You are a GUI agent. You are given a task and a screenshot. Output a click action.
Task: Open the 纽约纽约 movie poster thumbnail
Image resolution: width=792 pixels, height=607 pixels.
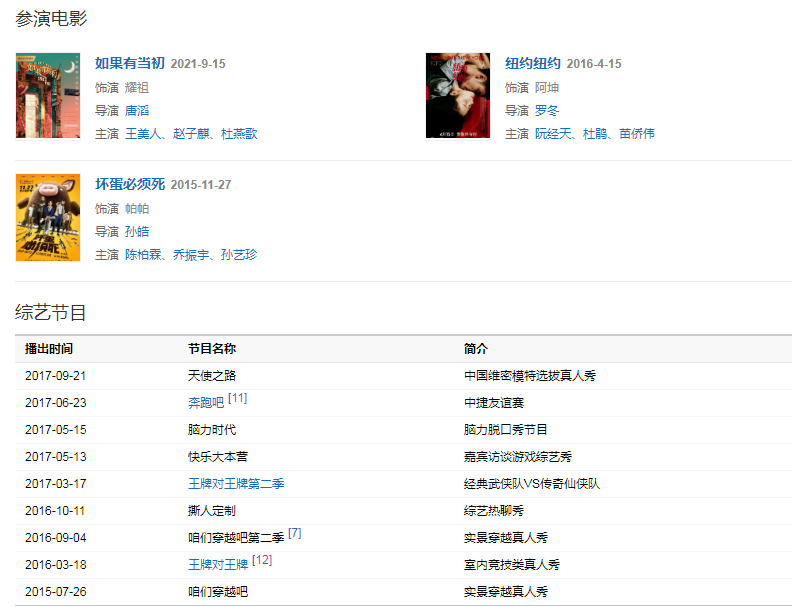(457, 96)
